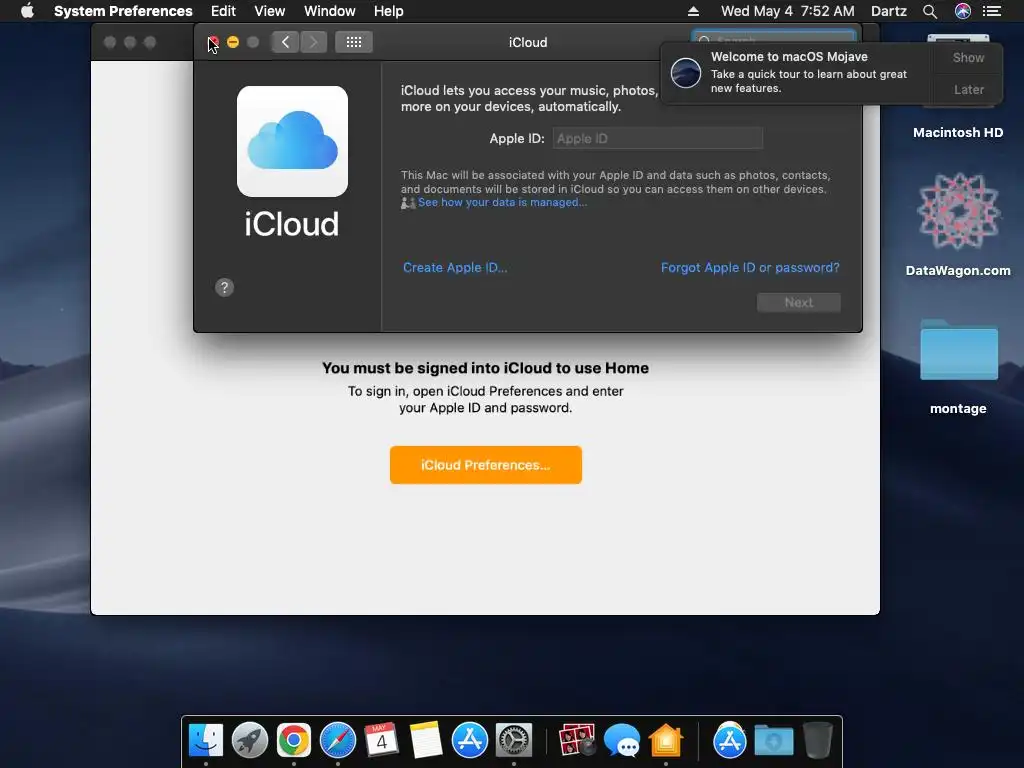
Task: Click Forgot Apple ID or password link
Action: [750, 268]
